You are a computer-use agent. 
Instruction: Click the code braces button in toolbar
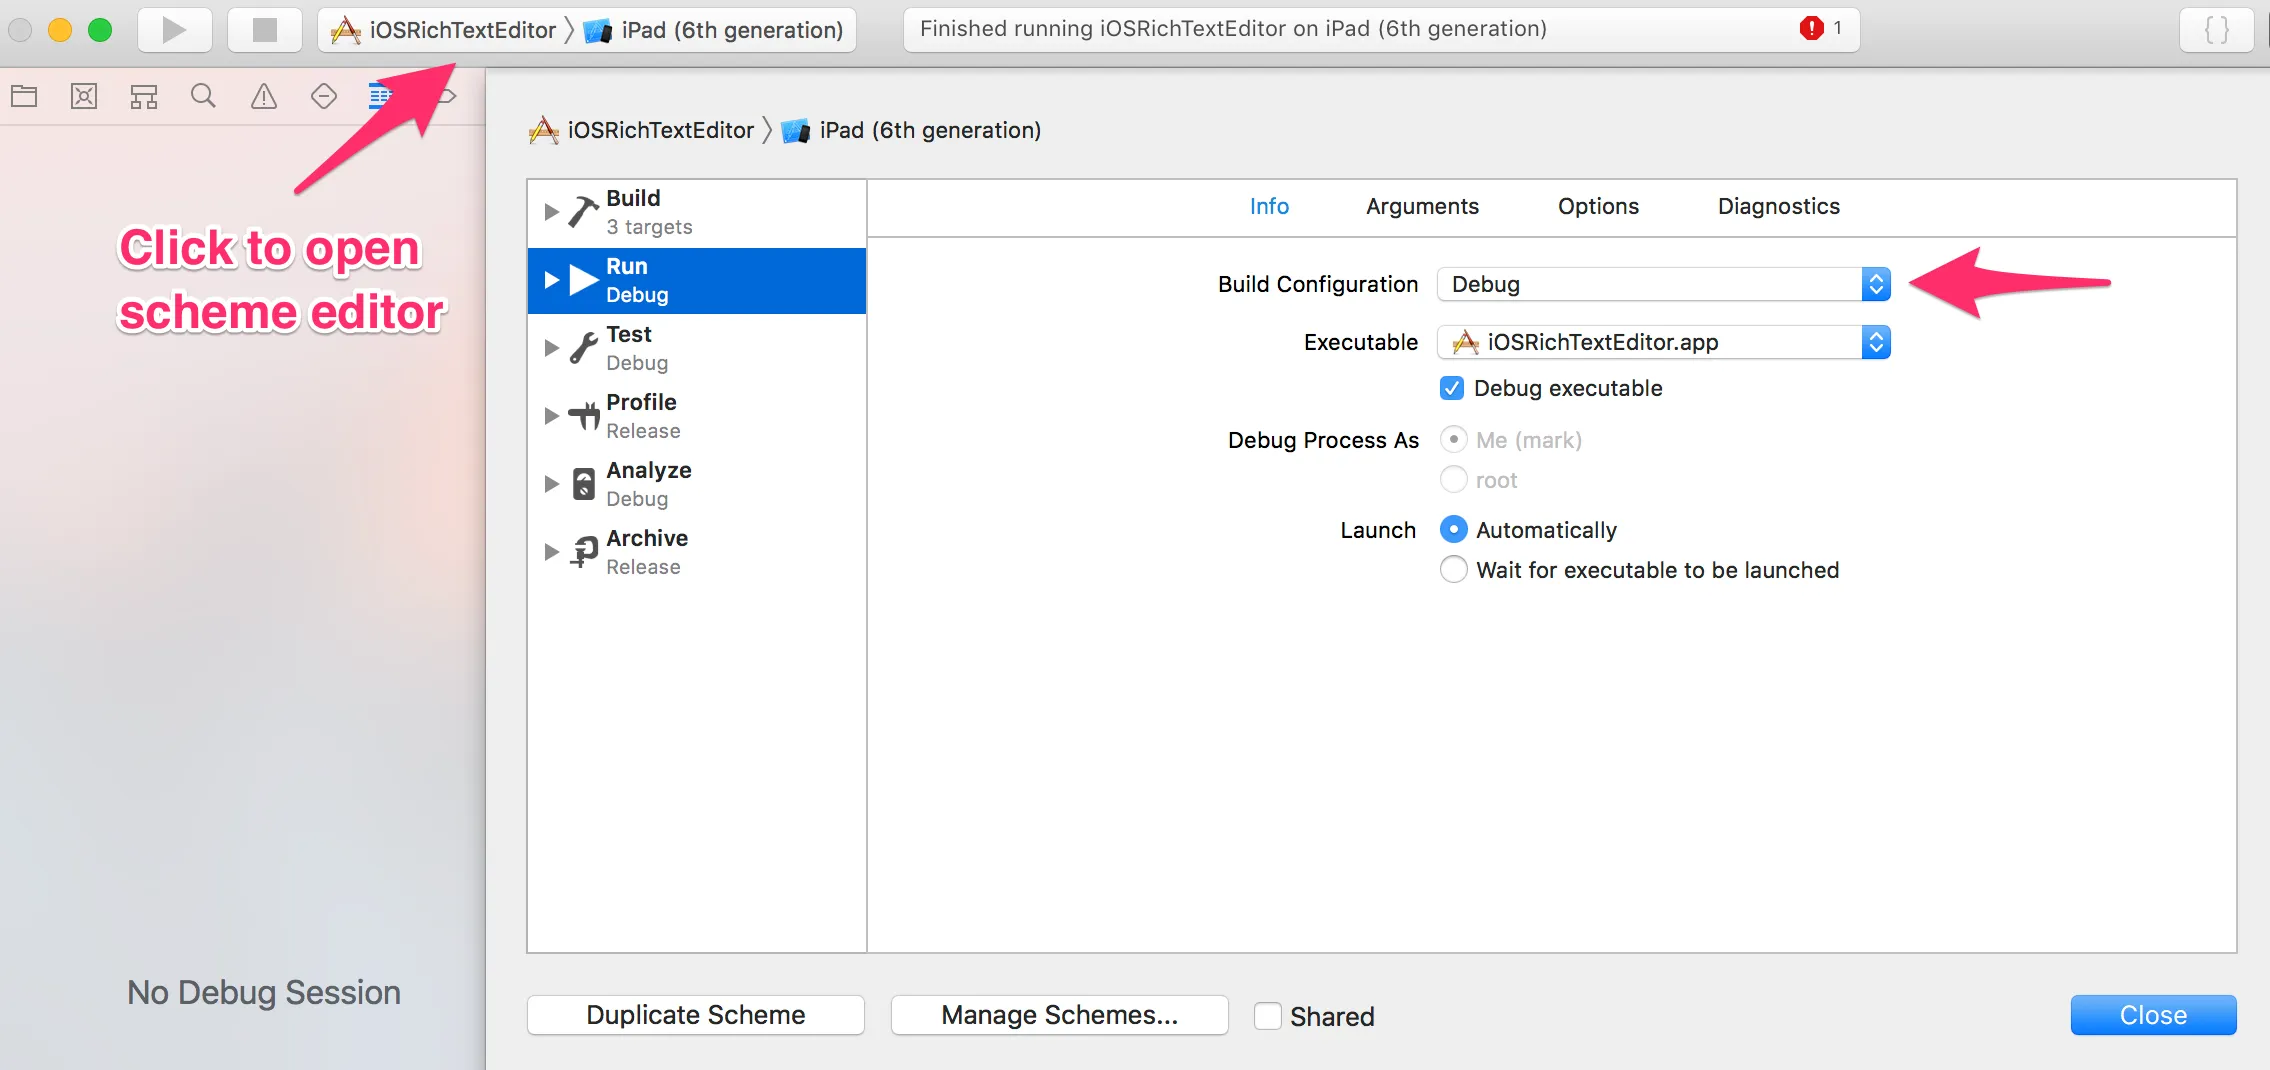point(2217,30)
